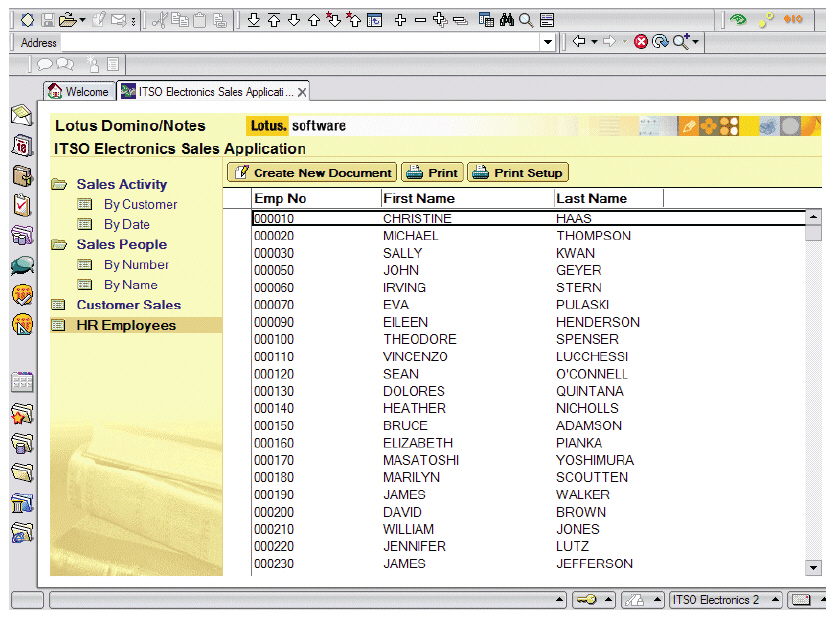
Task: Click the Emp No column header
Action: tap(316, 198)
